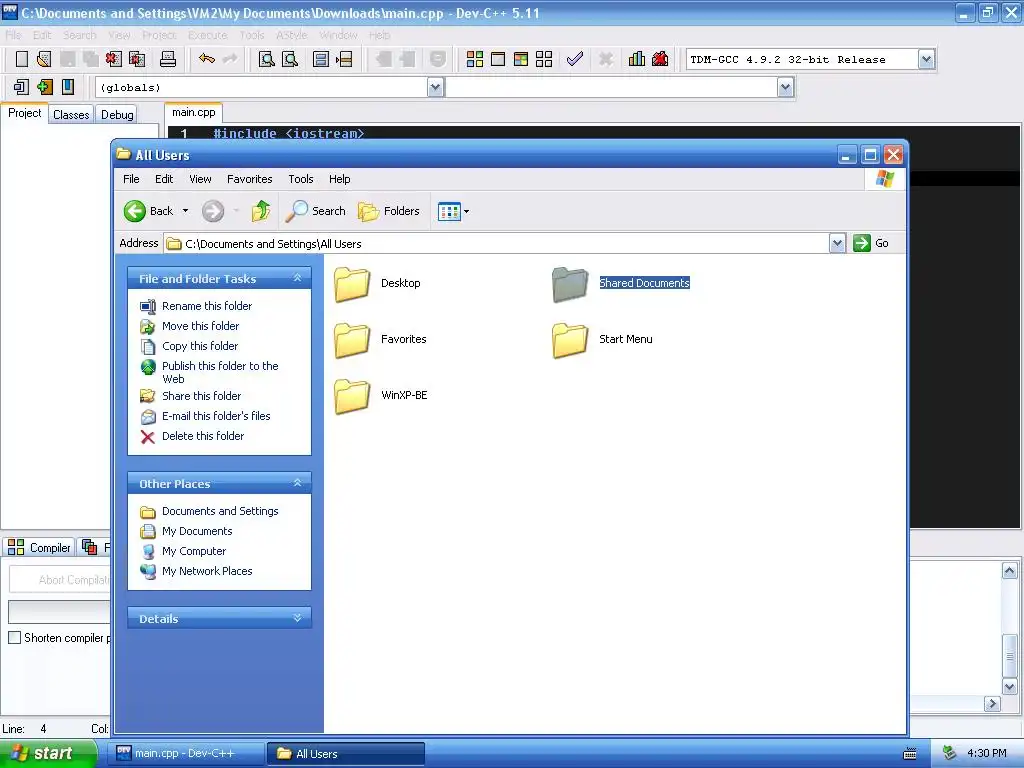Open the Help menu in All Users window
Viewport: 1024px width, 768px height.
[340, 179]
